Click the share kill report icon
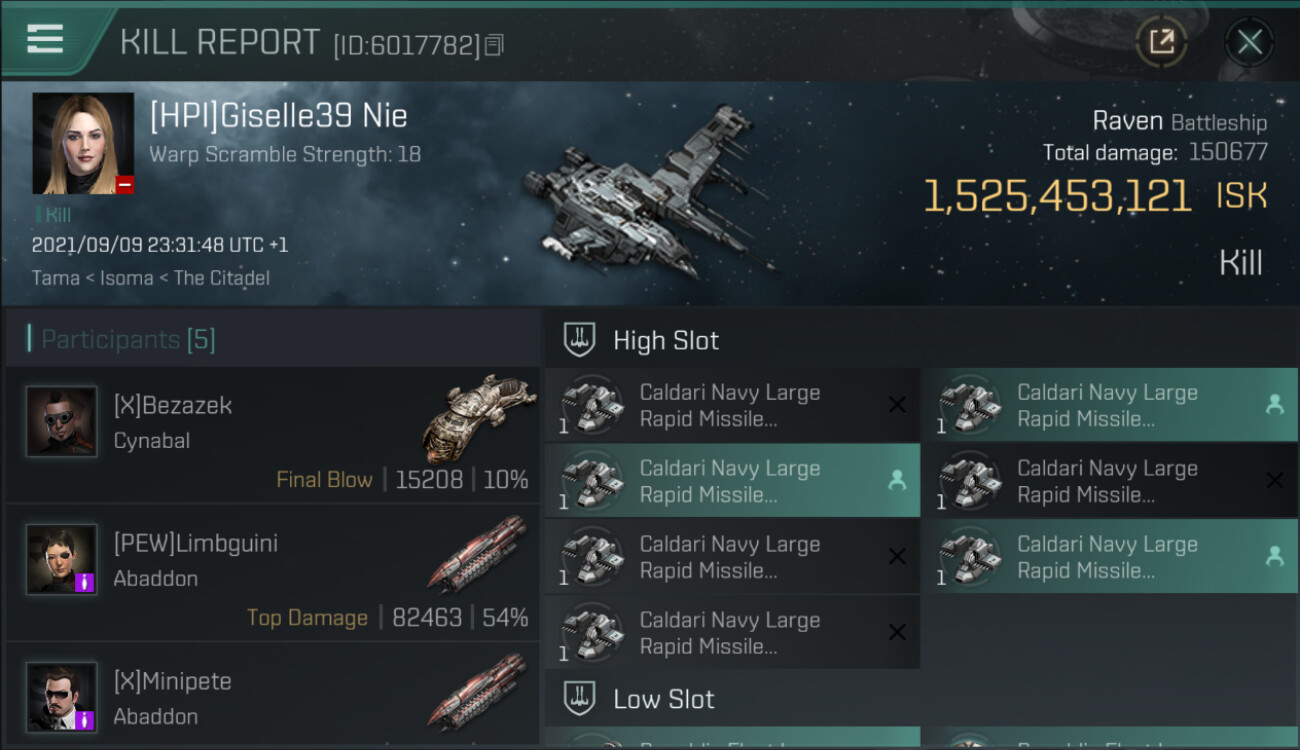 click(1161, 42)
